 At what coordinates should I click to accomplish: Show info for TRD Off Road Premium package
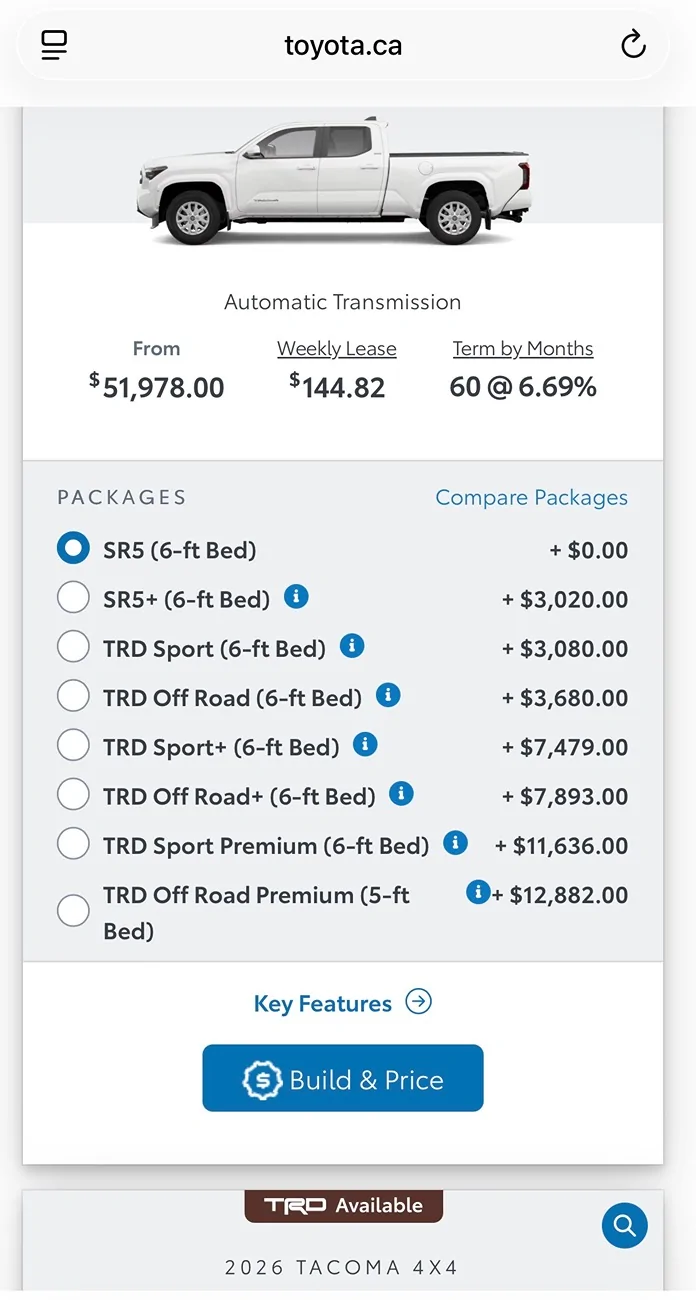pyautogui.click(x=478, y=892)
